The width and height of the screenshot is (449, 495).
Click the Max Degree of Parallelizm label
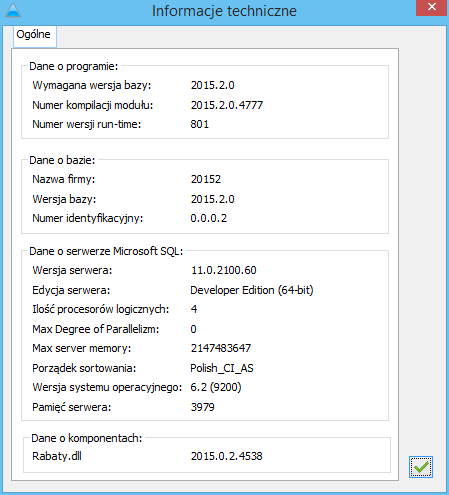coord(96,329)
